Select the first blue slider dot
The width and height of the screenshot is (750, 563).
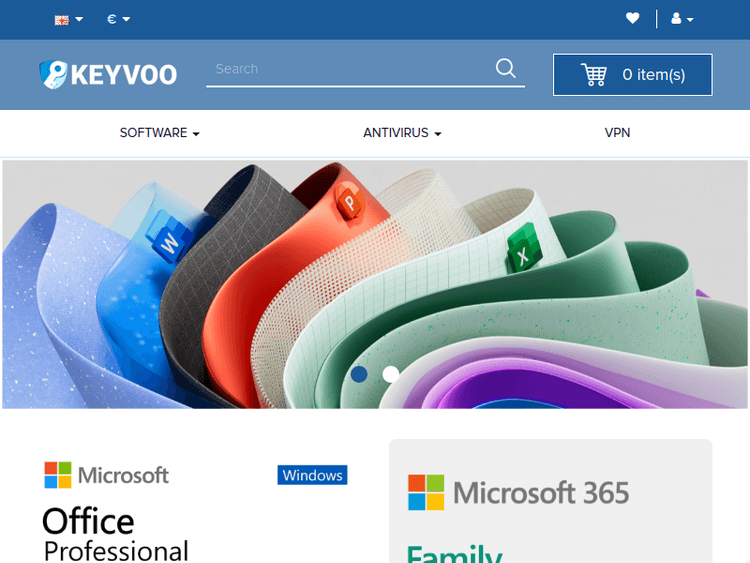[x=359, y=374]
